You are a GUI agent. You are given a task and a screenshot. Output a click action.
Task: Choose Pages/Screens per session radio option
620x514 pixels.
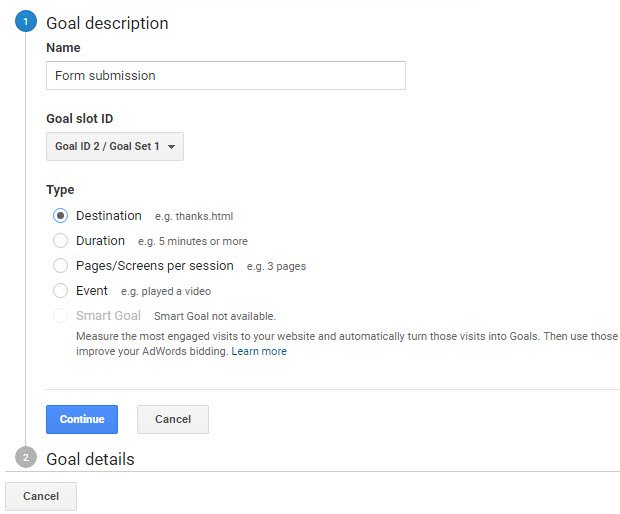(x=60, y=266)
